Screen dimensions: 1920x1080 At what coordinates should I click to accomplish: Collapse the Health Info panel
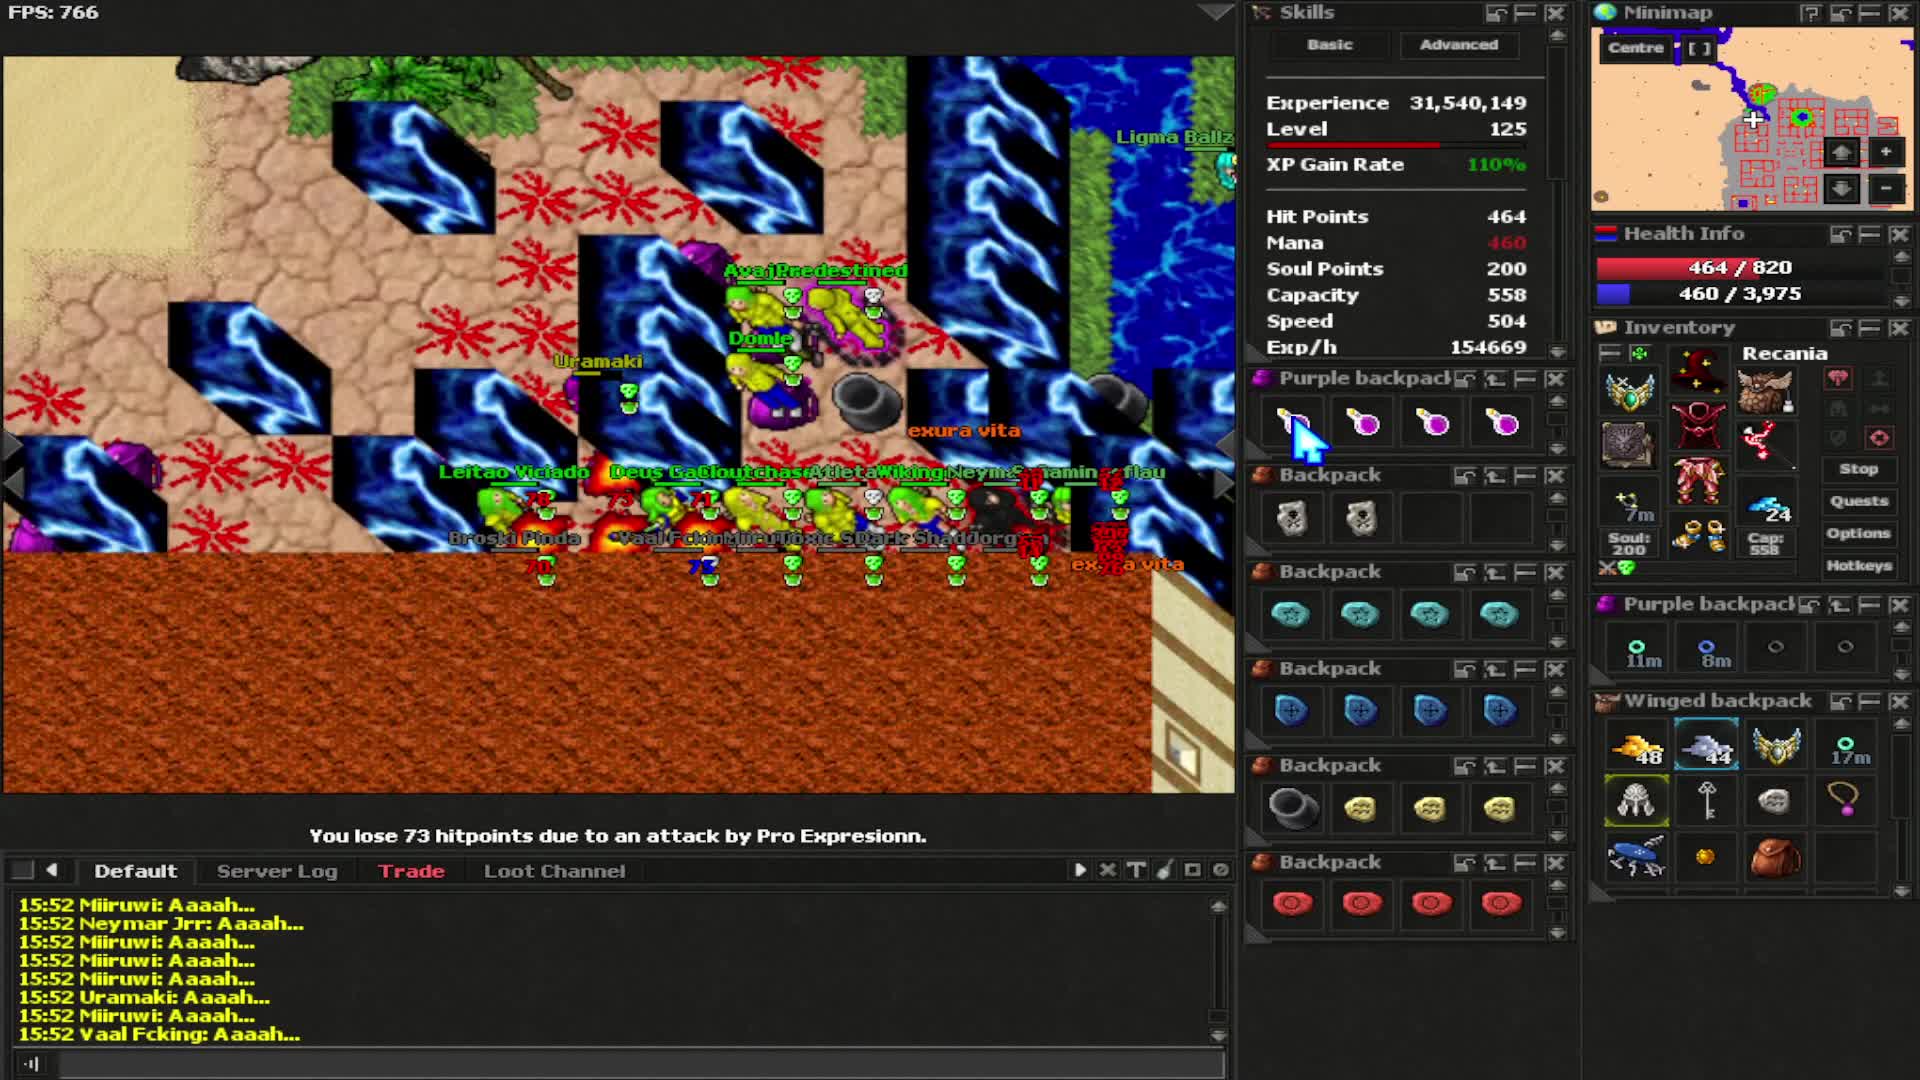1870,234
